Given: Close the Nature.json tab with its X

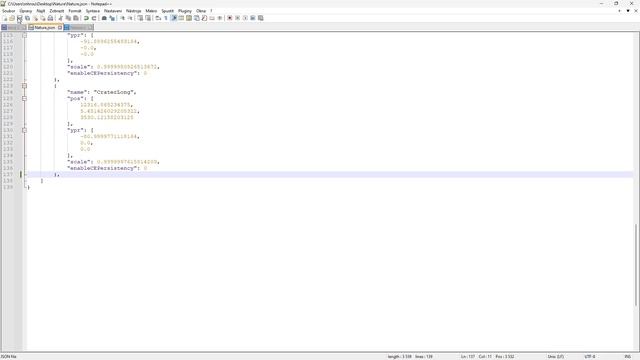Looking at the screenshot, I should 60,27.
